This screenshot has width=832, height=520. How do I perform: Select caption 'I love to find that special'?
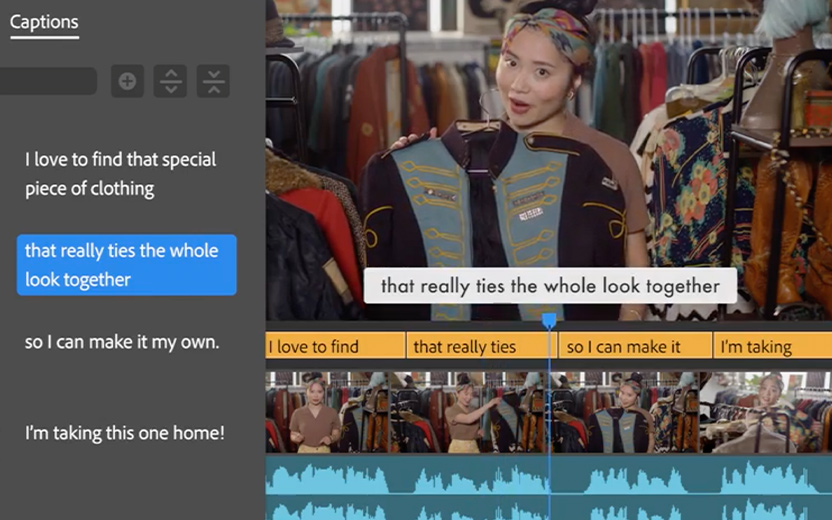click(120, 173)
